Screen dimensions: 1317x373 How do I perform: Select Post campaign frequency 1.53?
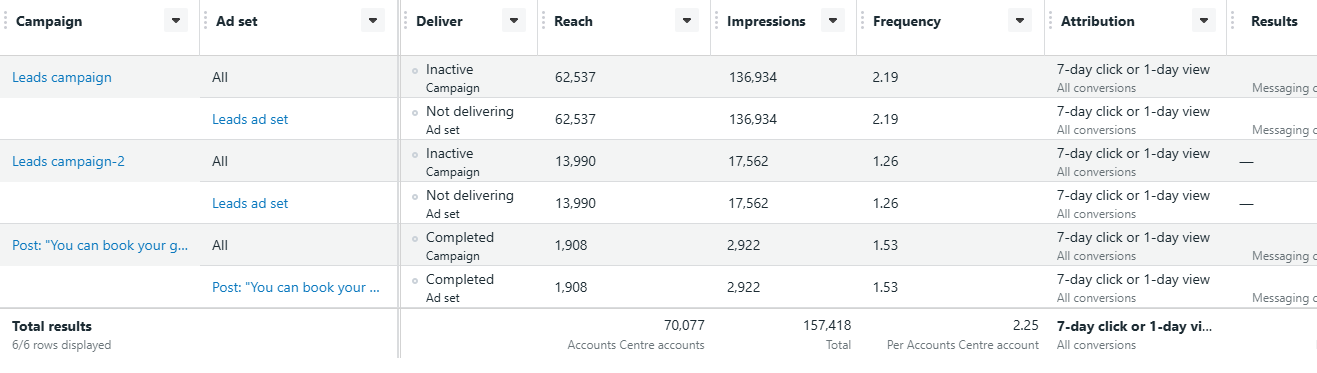tap(885, 245)
